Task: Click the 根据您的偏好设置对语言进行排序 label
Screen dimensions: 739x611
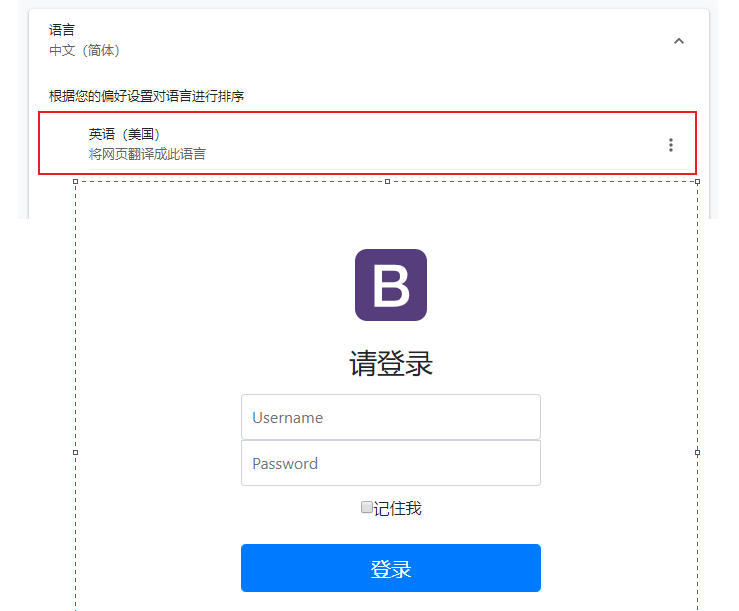Action: coord(146,96)
